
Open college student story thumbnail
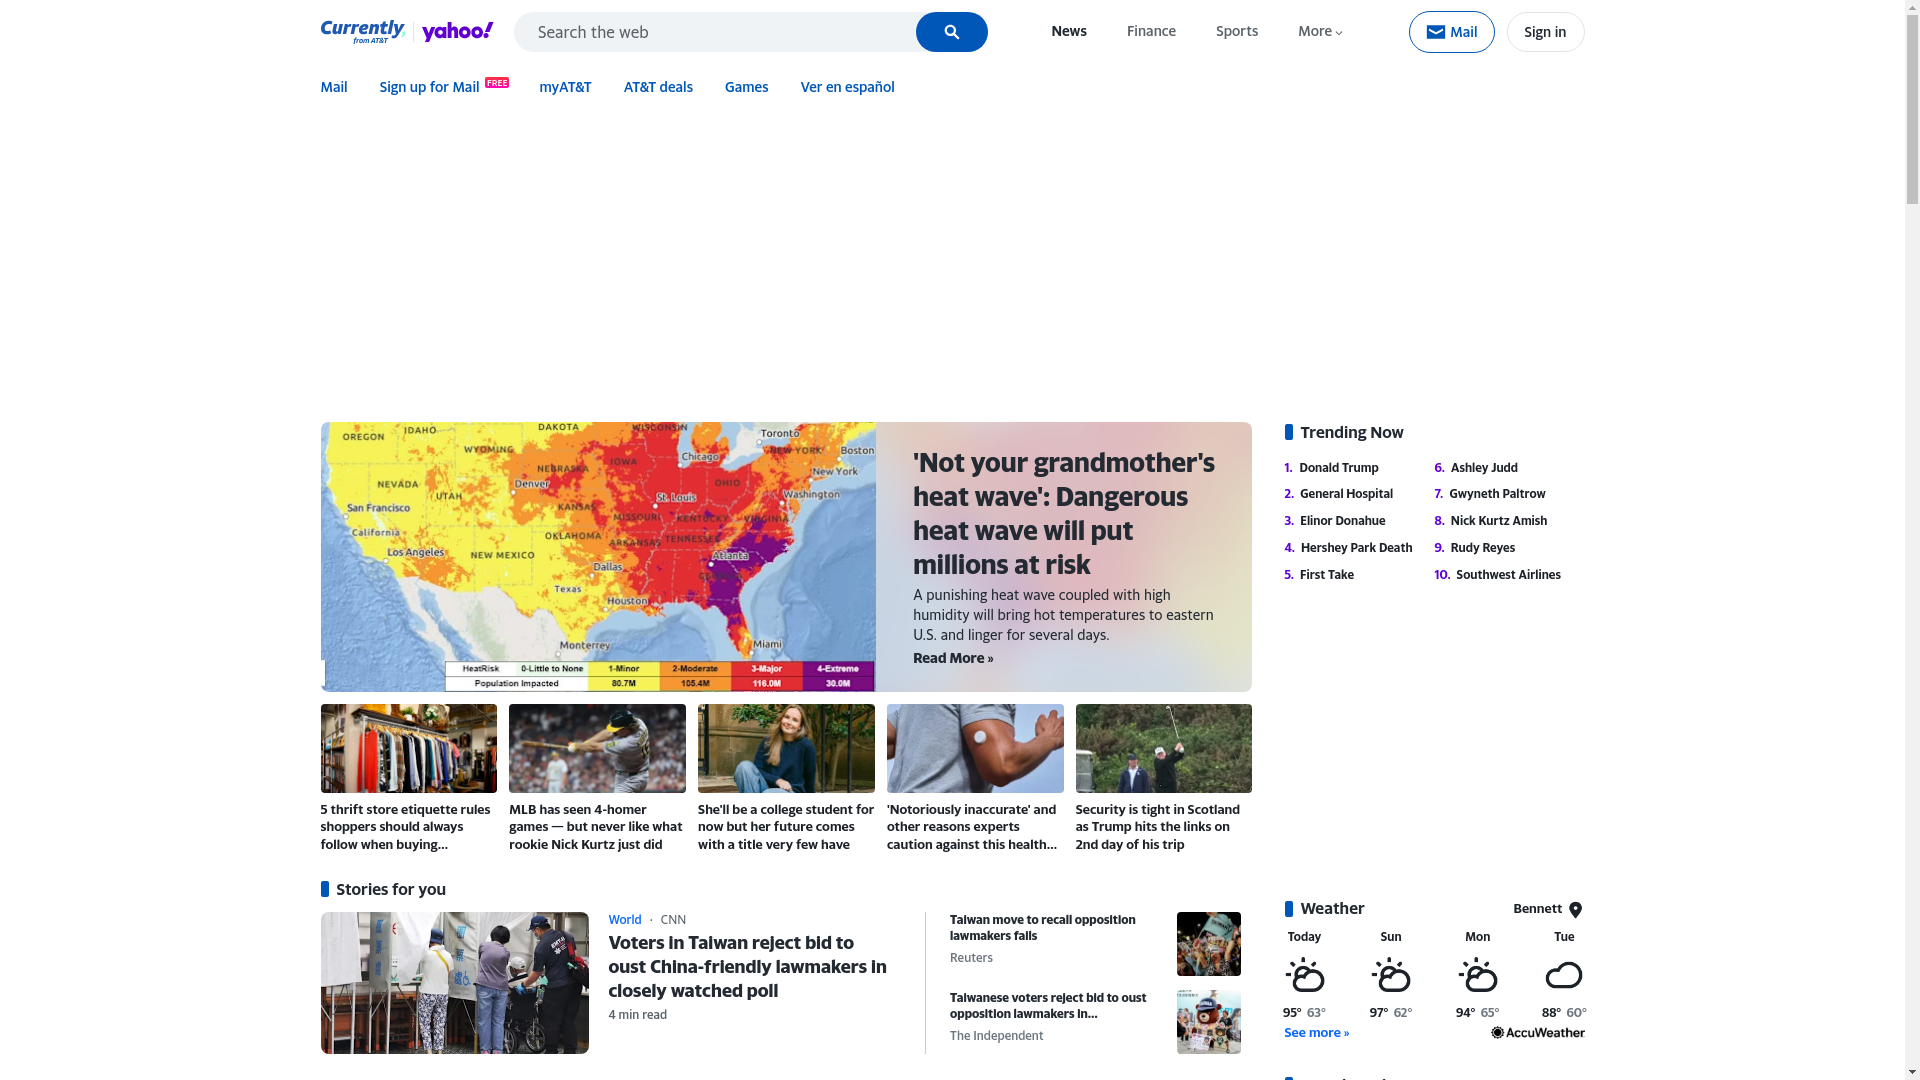[x=786, y=748]
